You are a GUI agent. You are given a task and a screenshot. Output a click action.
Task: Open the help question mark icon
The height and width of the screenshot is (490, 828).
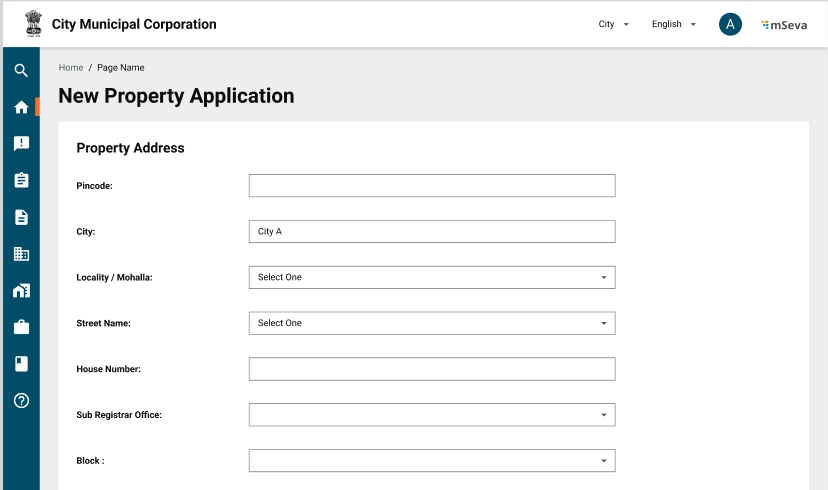click(21, 400)
